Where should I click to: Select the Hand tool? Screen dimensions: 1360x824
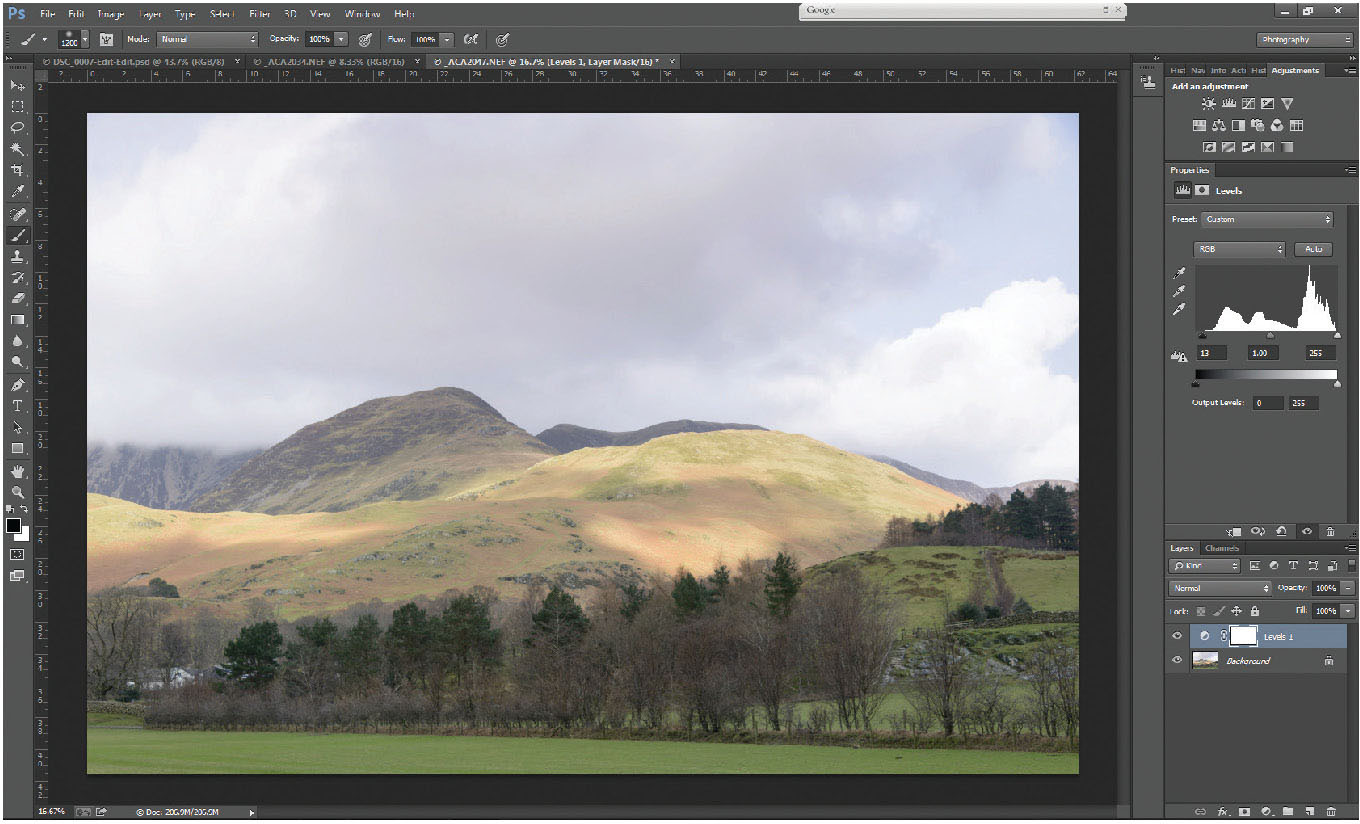(17, 471)
